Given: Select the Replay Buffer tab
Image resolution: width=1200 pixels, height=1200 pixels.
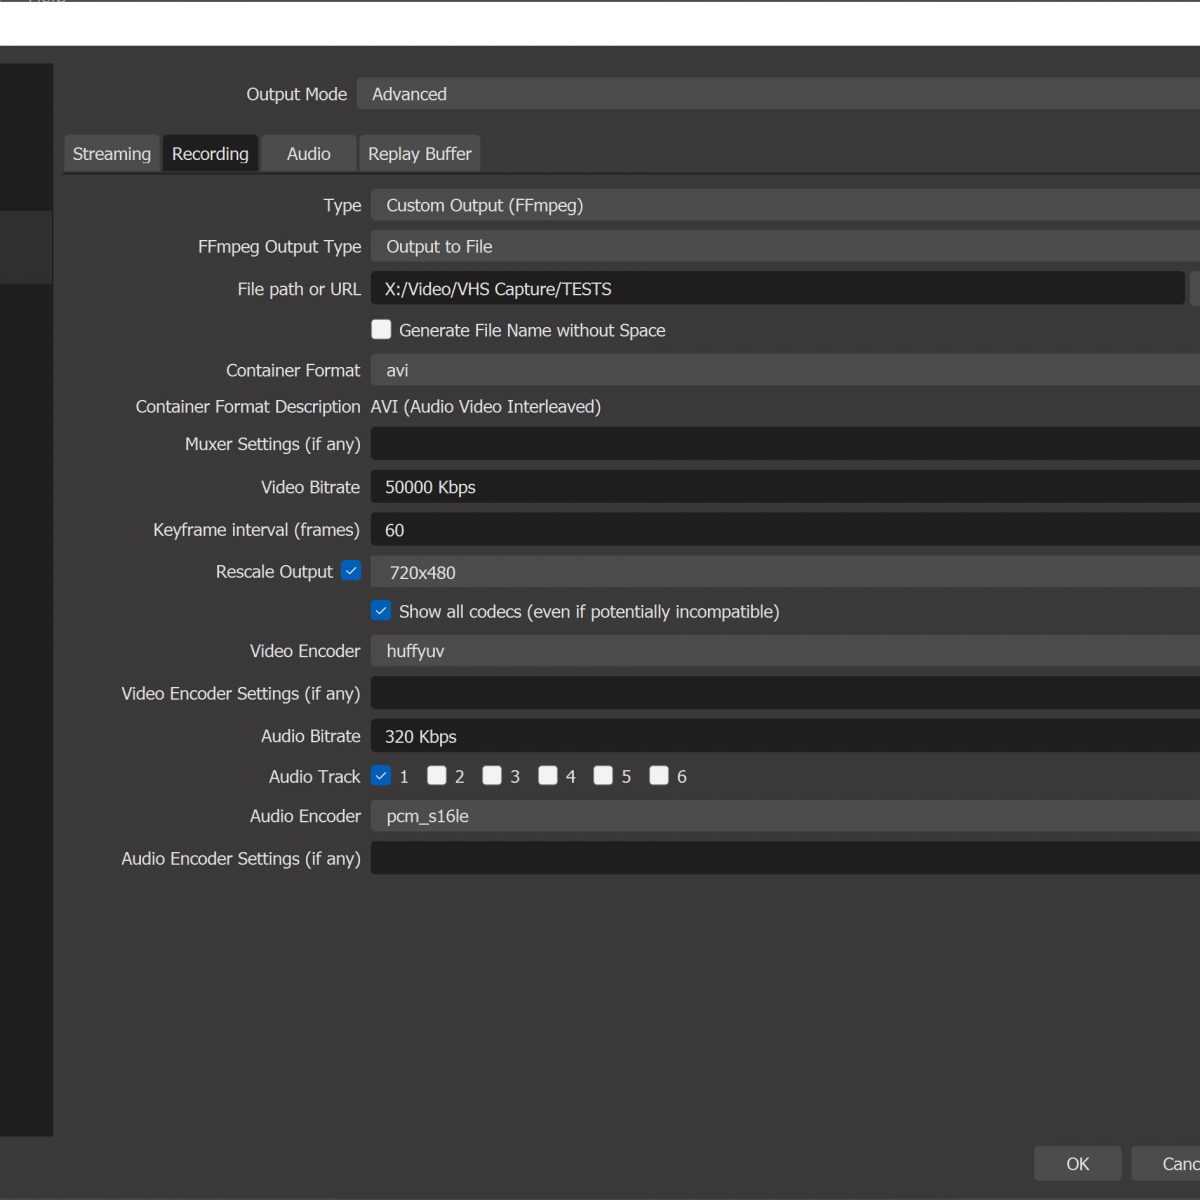Looking at the screenshot, I should tap(419, 154).
